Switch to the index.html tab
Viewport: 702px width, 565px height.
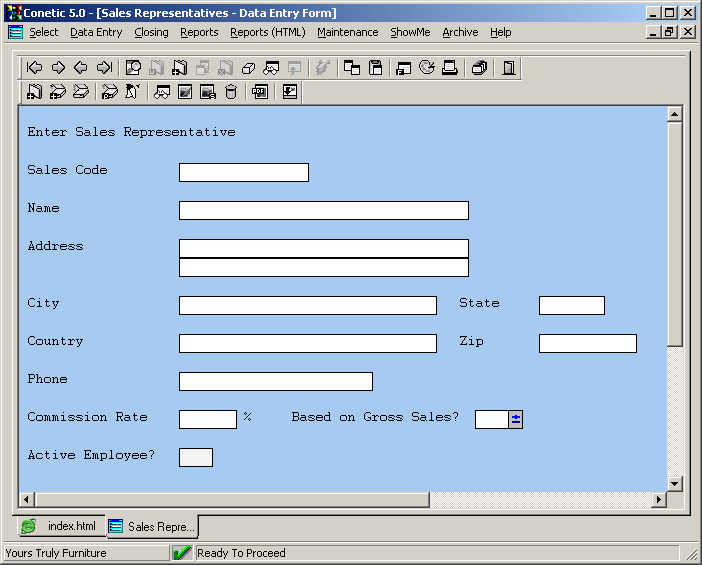61,526
